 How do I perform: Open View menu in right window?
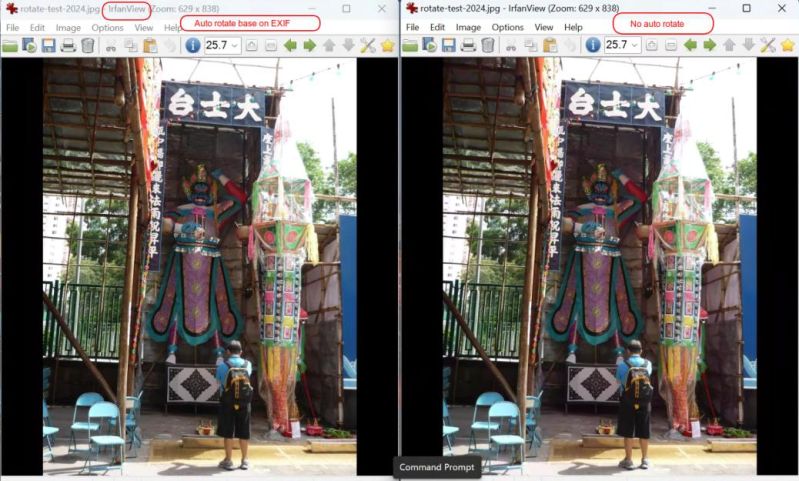[544, 27]
